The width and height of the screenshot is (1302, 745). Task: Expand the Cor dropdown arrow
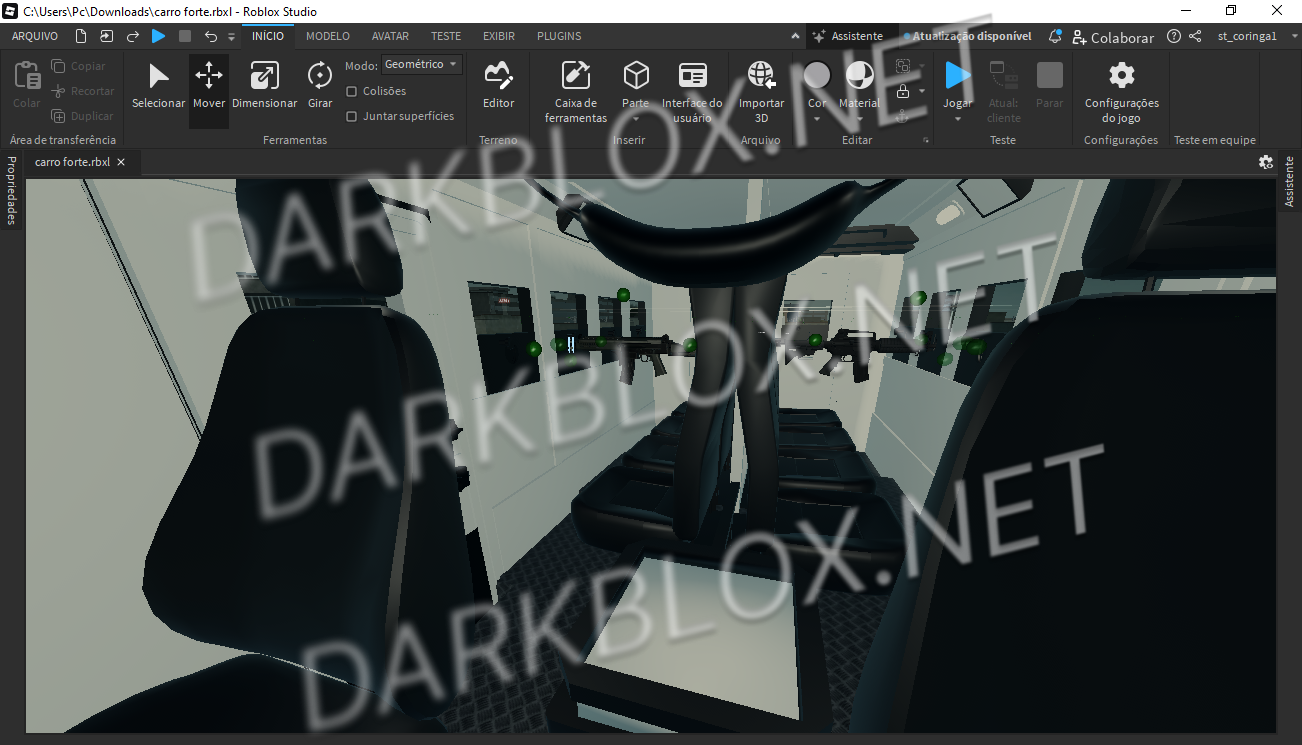[817, 119]
